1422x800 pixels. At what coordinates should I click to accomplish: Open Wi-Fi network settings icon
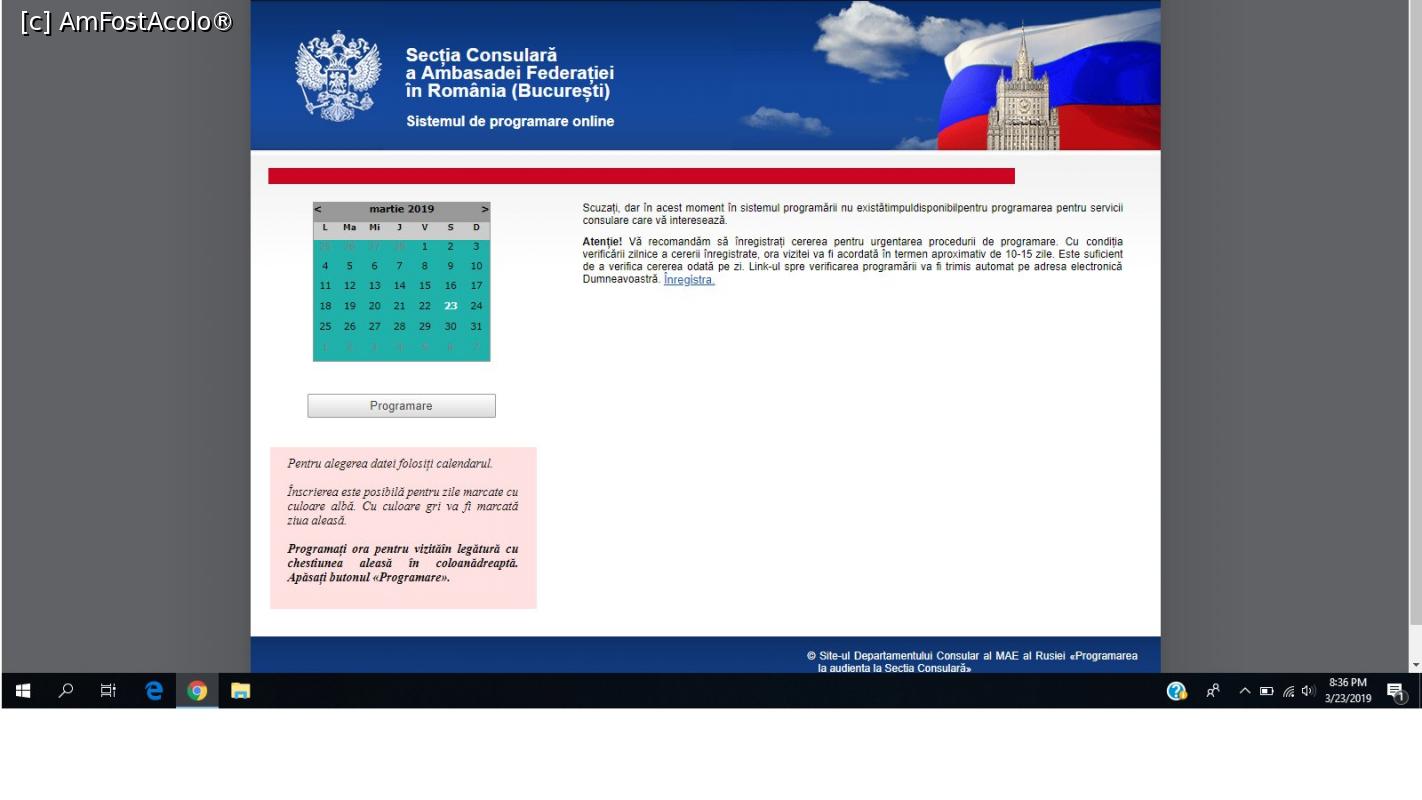1288,691
